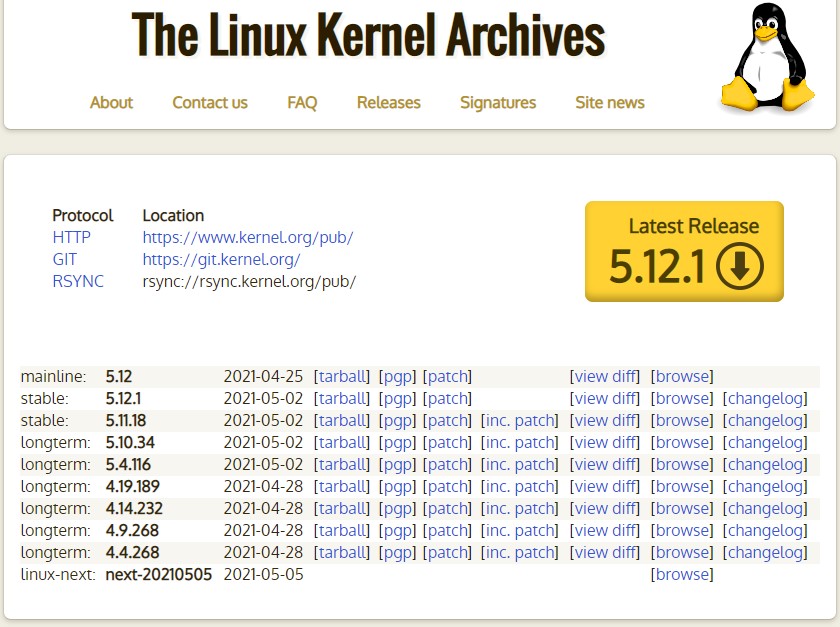The height and width of the screenshot is (627, 840).
Task: Open the FAQ page
Action: 302,102
